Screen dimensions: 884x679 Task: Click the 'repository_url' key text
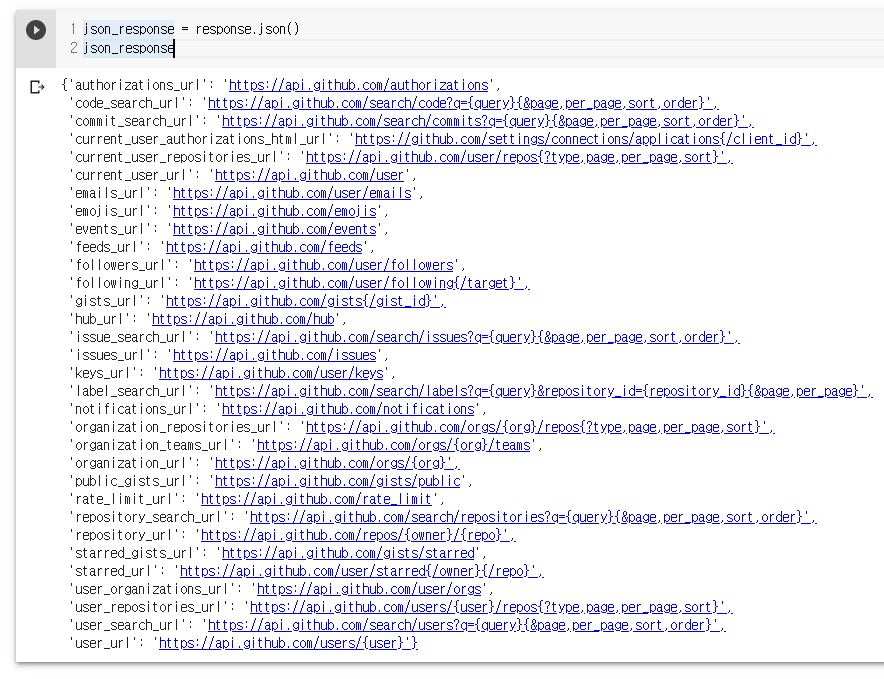coord(123,536)
